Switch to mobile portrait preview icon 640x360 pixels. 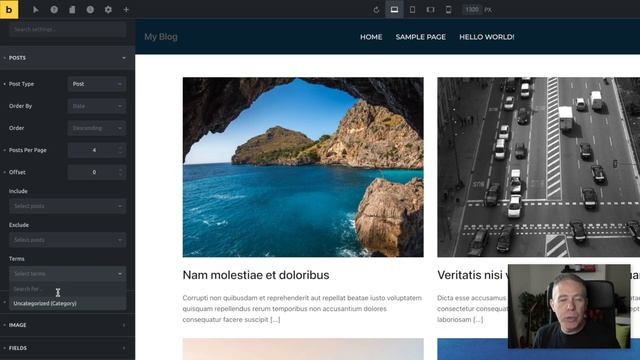[x=448, y=9]
